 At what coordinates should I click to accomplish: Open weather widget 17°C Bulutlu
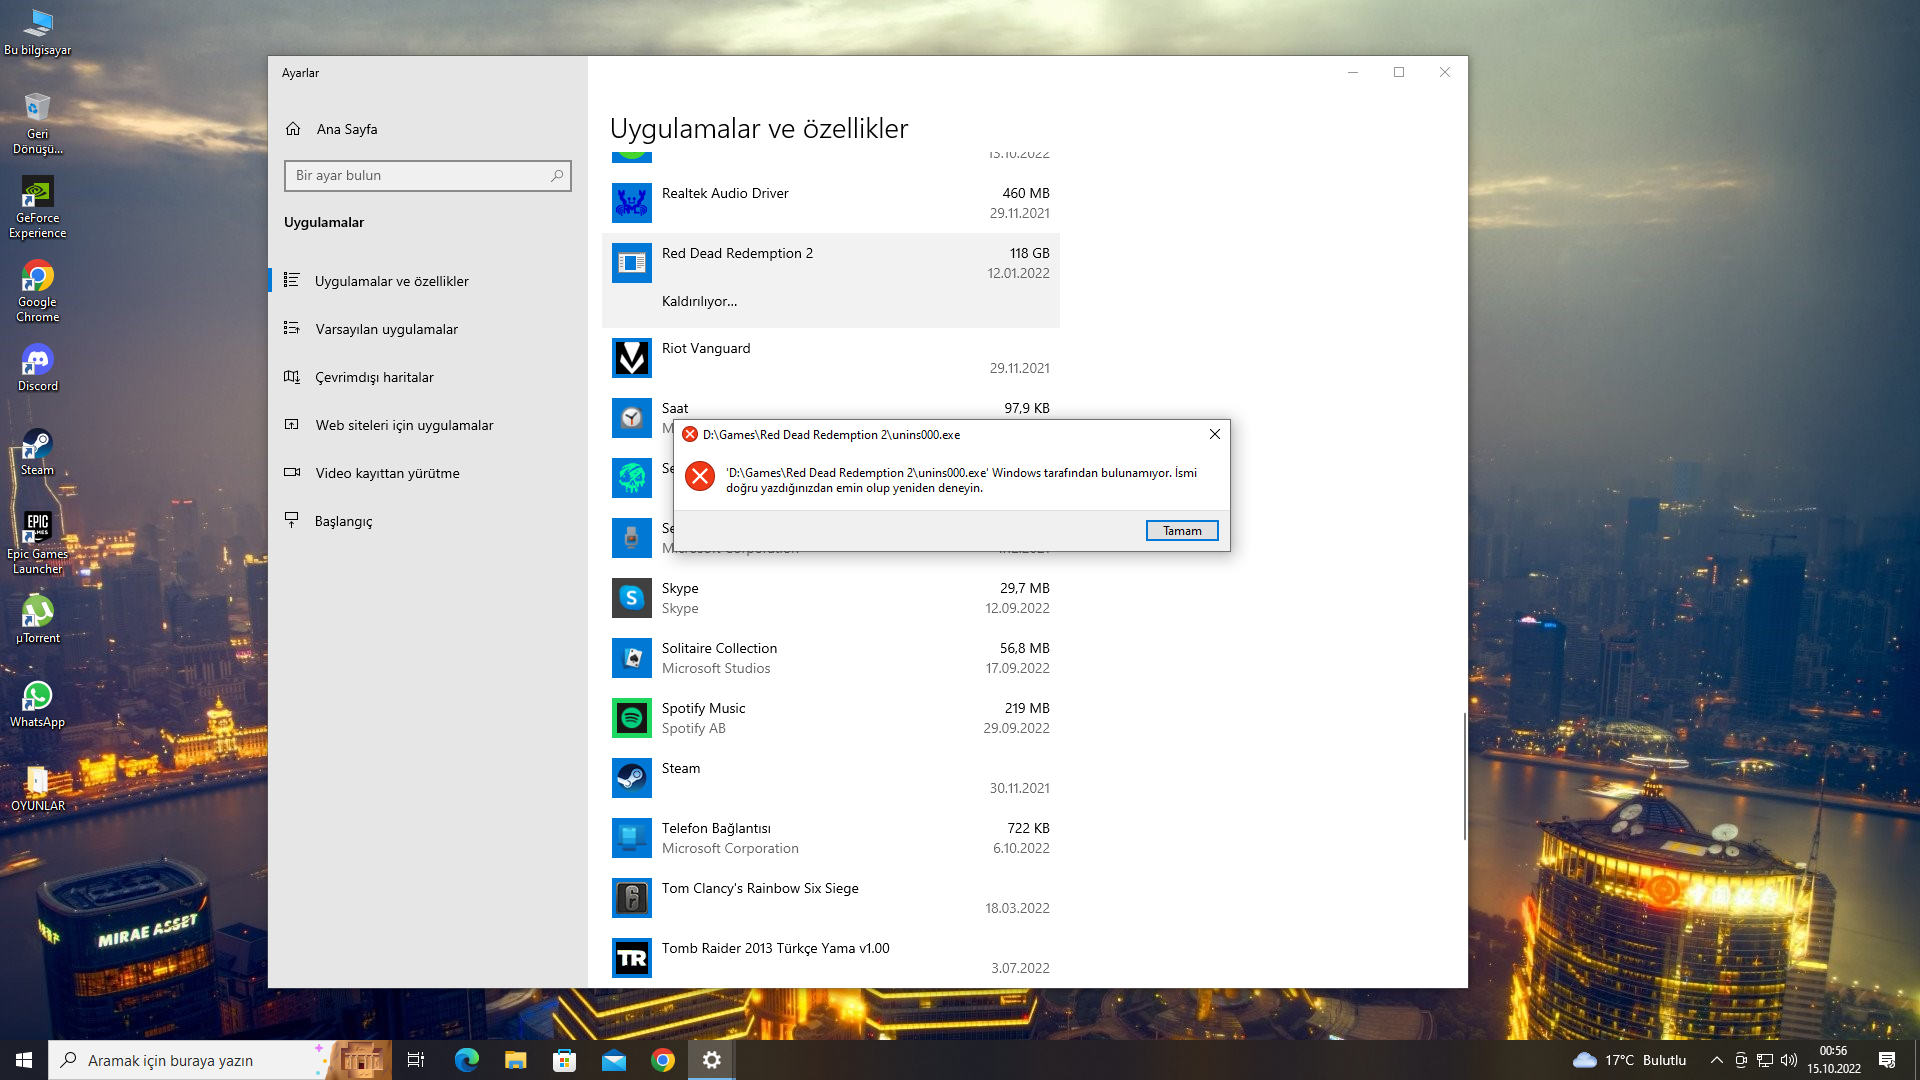1629,1060
